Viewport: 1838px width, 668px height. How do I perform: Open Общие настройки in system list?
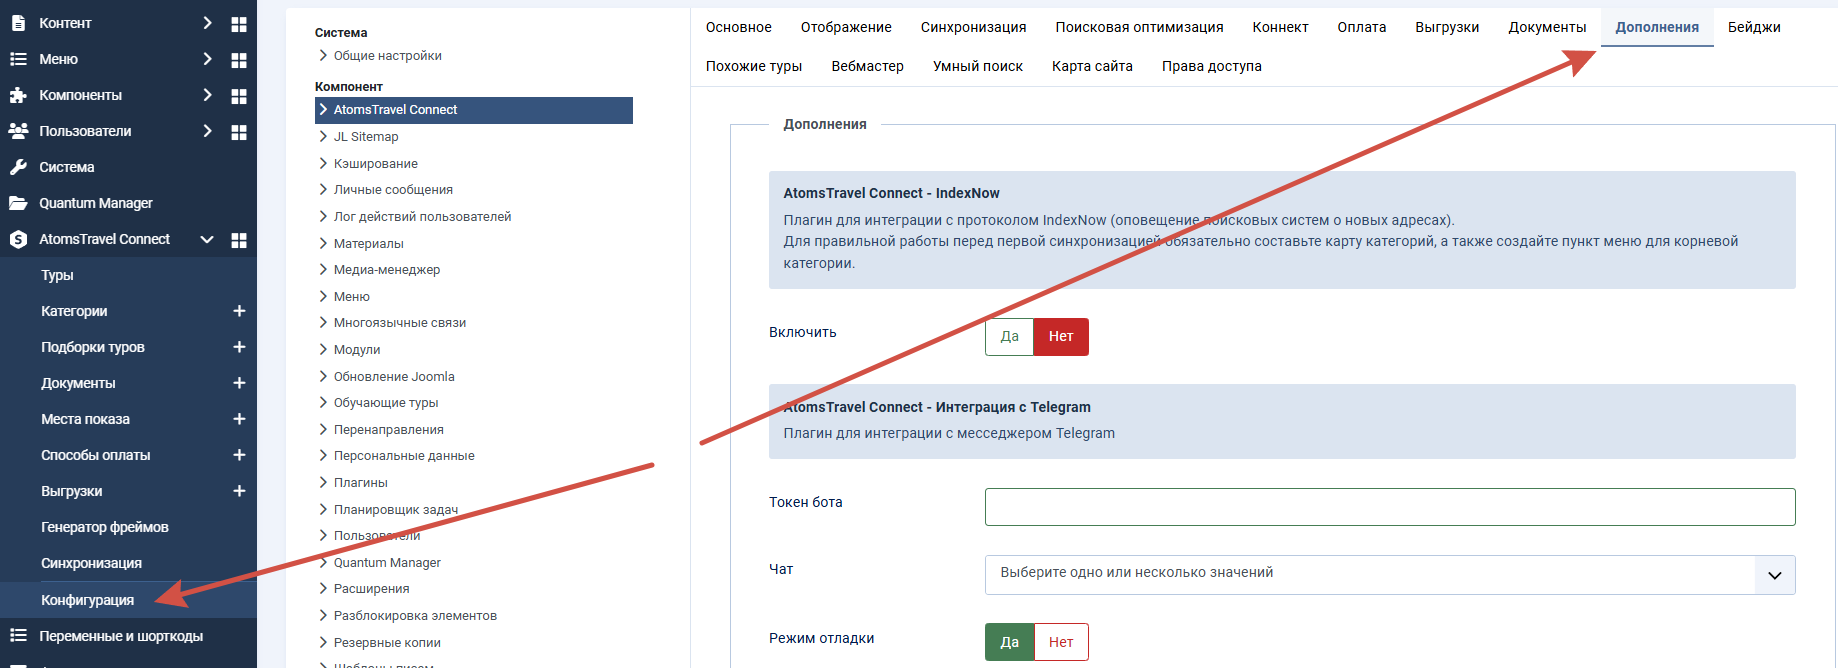click(387, 56)
